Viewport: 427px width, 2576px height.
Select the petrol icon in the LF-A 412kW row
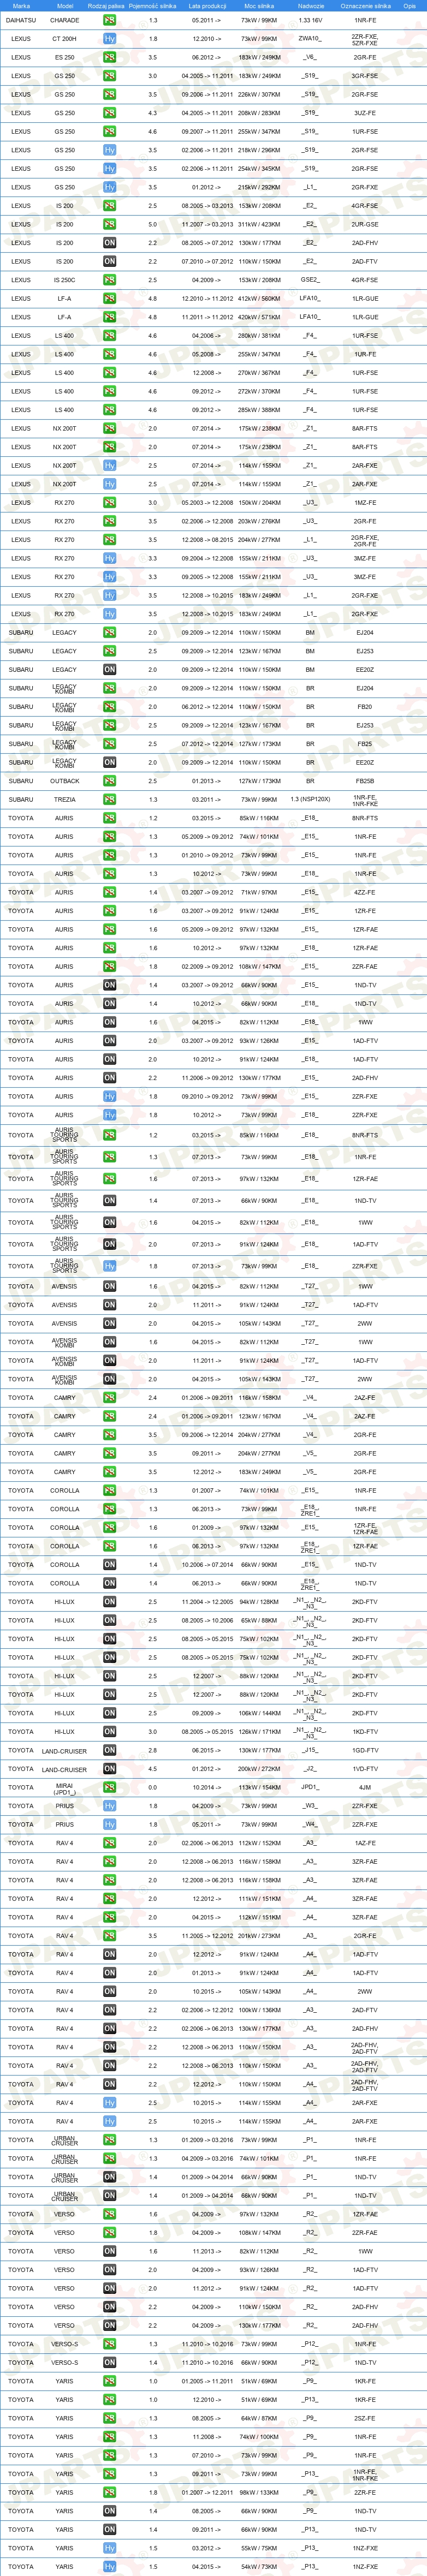click(109, 298)
